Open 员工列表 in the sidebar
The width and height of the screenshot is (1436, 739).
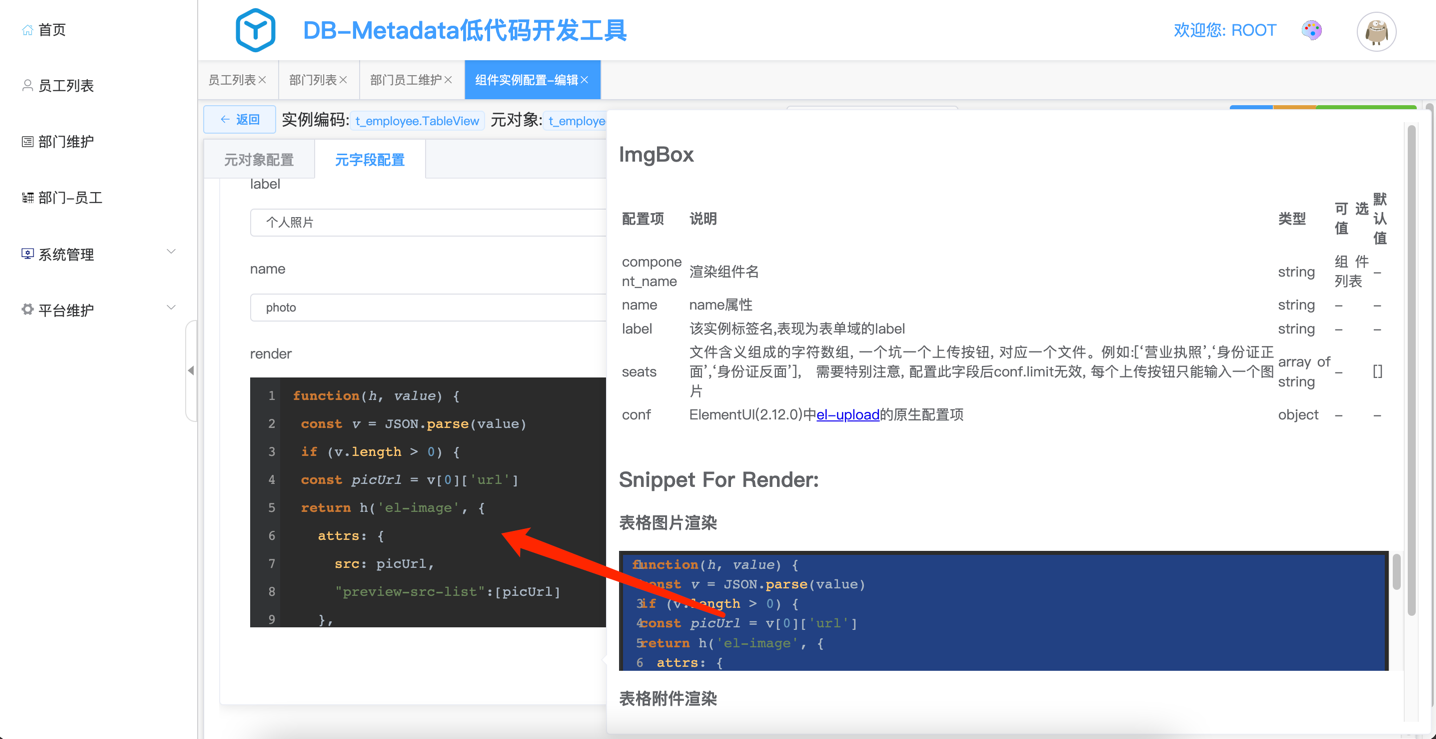click(x=66, y=86)
